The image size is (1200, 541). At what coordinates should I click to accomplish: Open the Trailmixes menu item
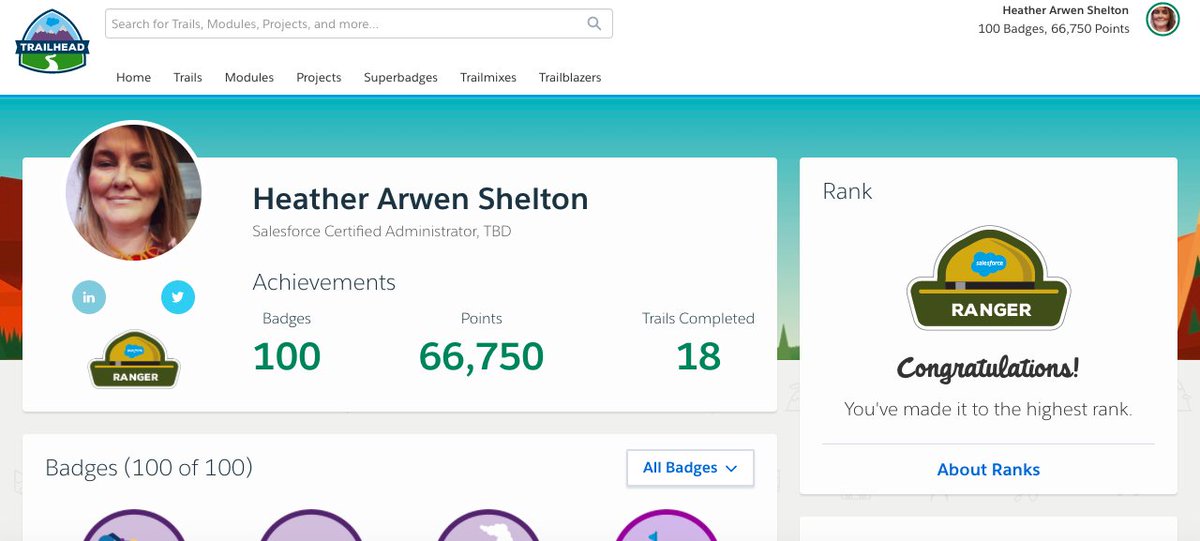tap(488, 77)
